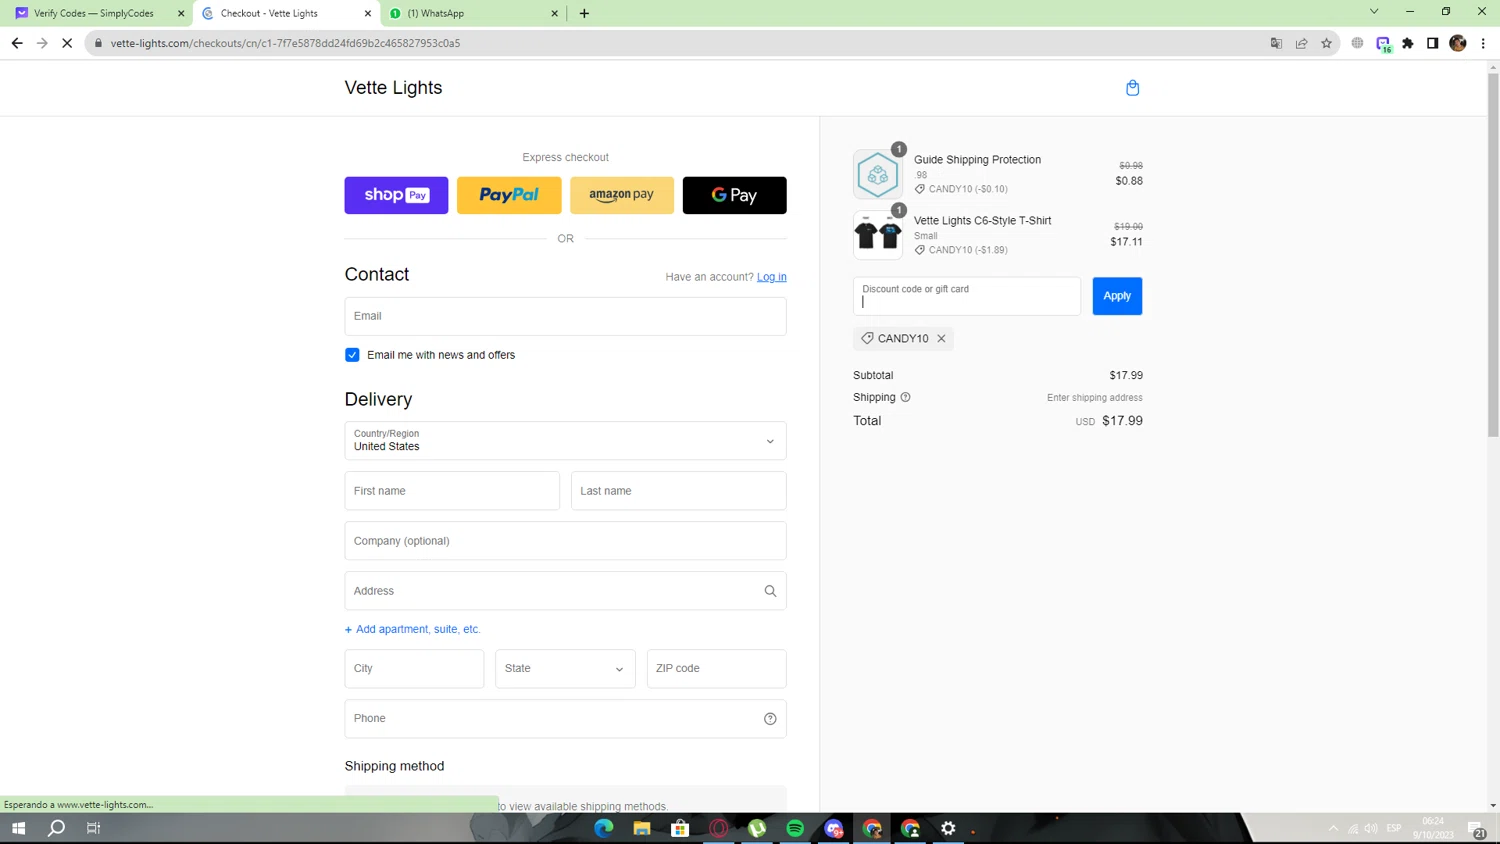The width and height of the screenshot is (1500, 844).
Task: Open the tab search dropdown arrow
Action: [x=1374, y=12]
